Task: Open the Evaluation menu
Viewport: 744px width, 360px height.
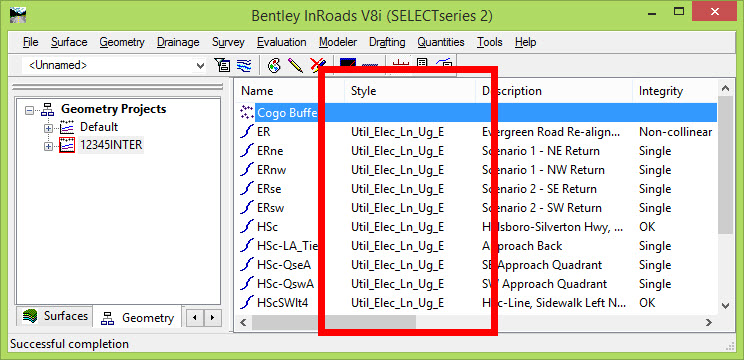Action: [x=281, y=42]
